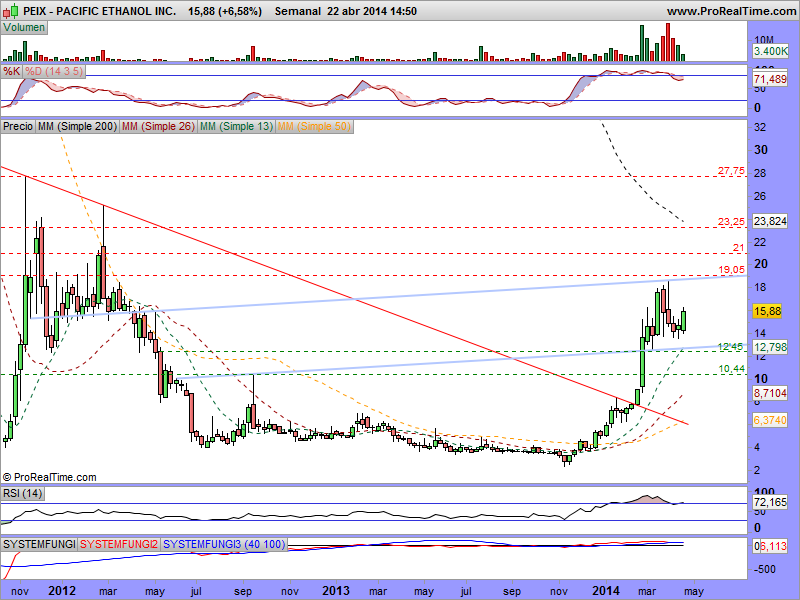Click the © ProRealTime.com copyright text
The image size is (800, 600).
49,477
